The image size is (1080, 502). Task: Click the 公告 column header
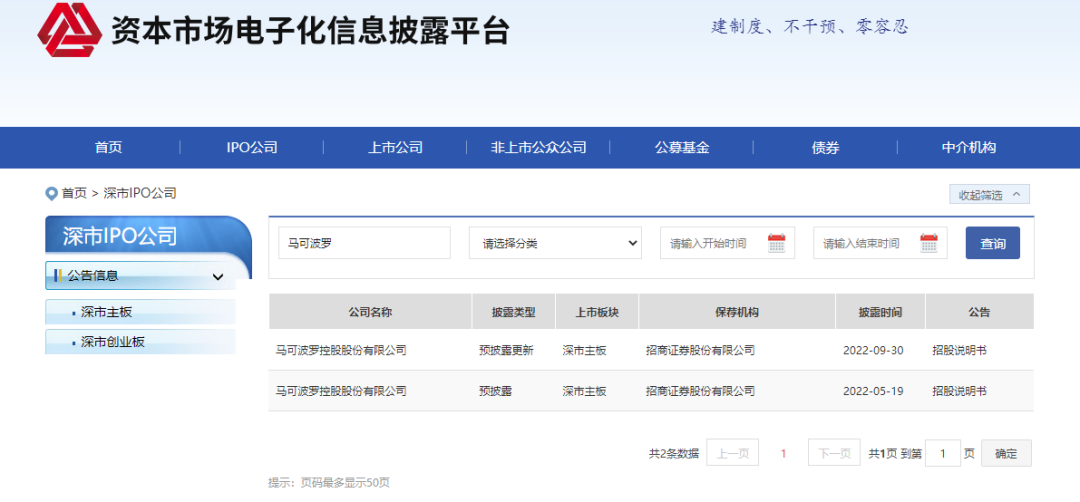coord(979,312)
